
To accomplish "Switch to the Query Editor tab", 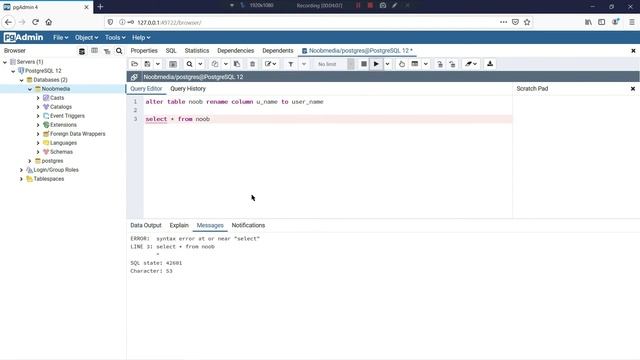I will (146, 89).
